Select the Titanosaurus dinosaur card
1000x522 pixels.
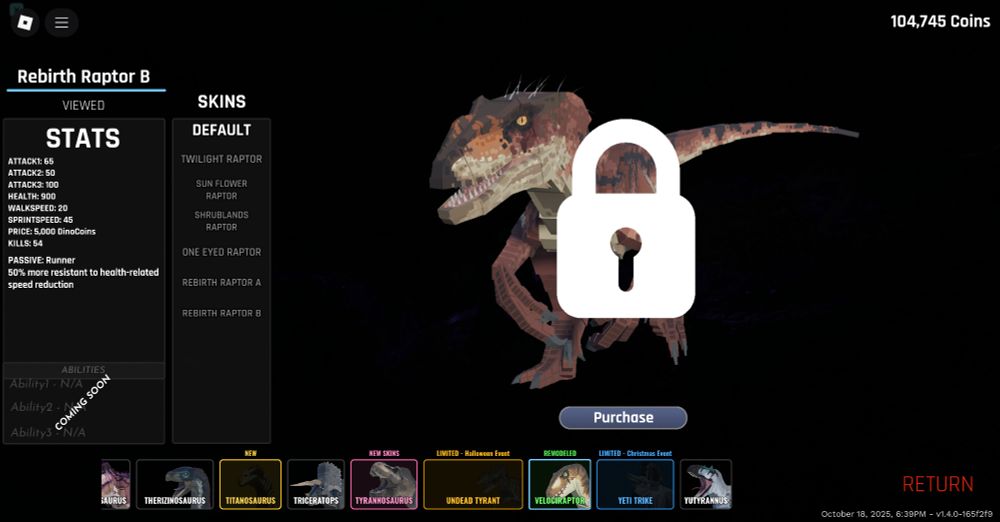point(250,484)
